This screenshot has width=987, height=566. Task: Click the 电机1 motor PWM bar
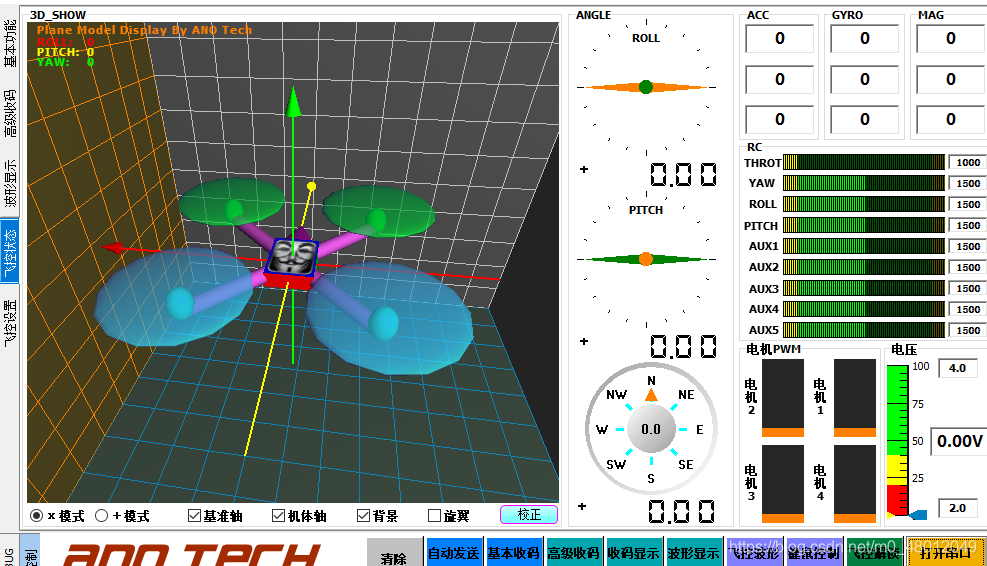[x=855, y=398]
